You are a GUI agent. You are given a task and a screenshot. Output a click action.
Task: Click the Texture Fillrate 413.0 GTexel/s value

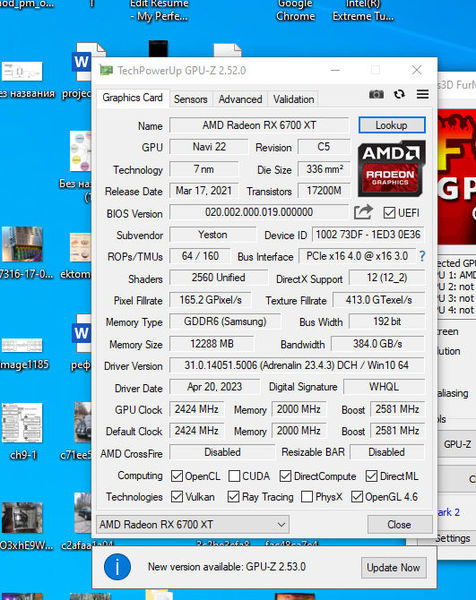coord(379,300)
